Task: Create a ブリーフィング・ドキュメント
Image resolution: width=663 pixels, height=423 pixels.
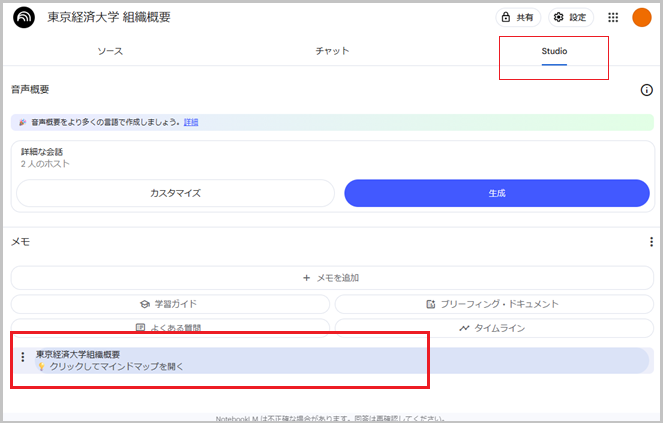Action: [494, 304]
